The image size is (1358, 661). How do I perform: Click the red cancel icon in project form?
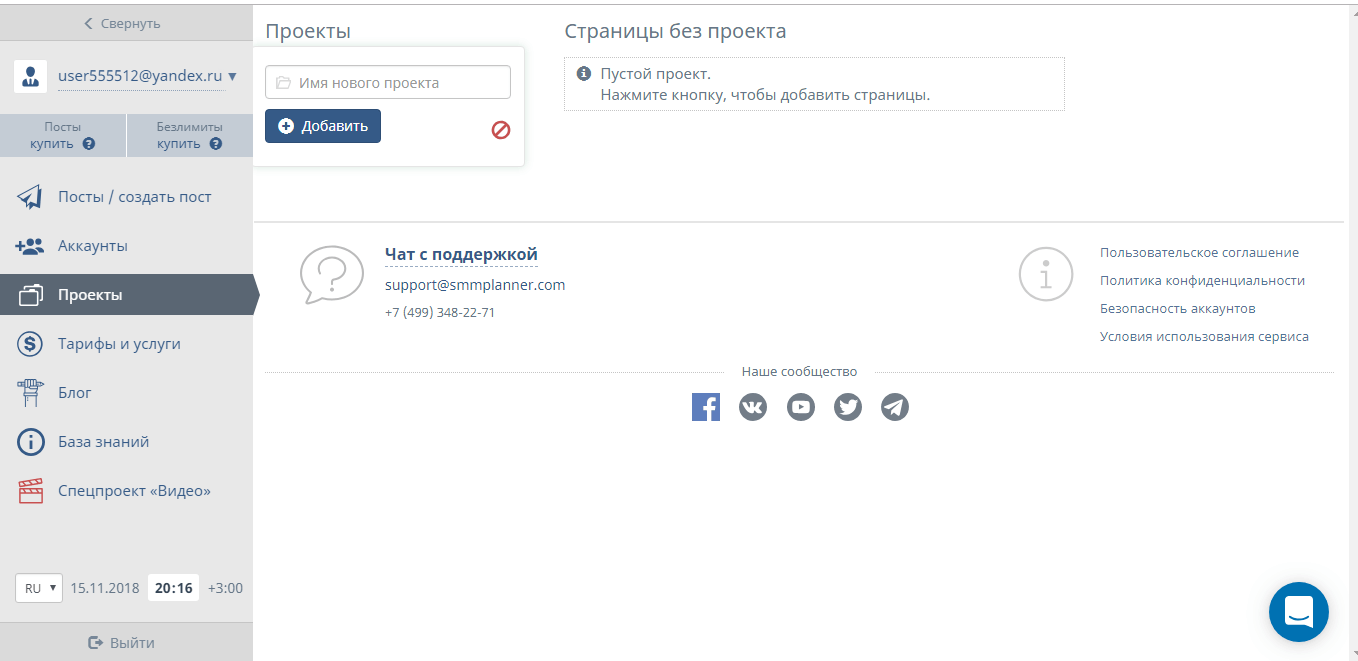(501, 129)
